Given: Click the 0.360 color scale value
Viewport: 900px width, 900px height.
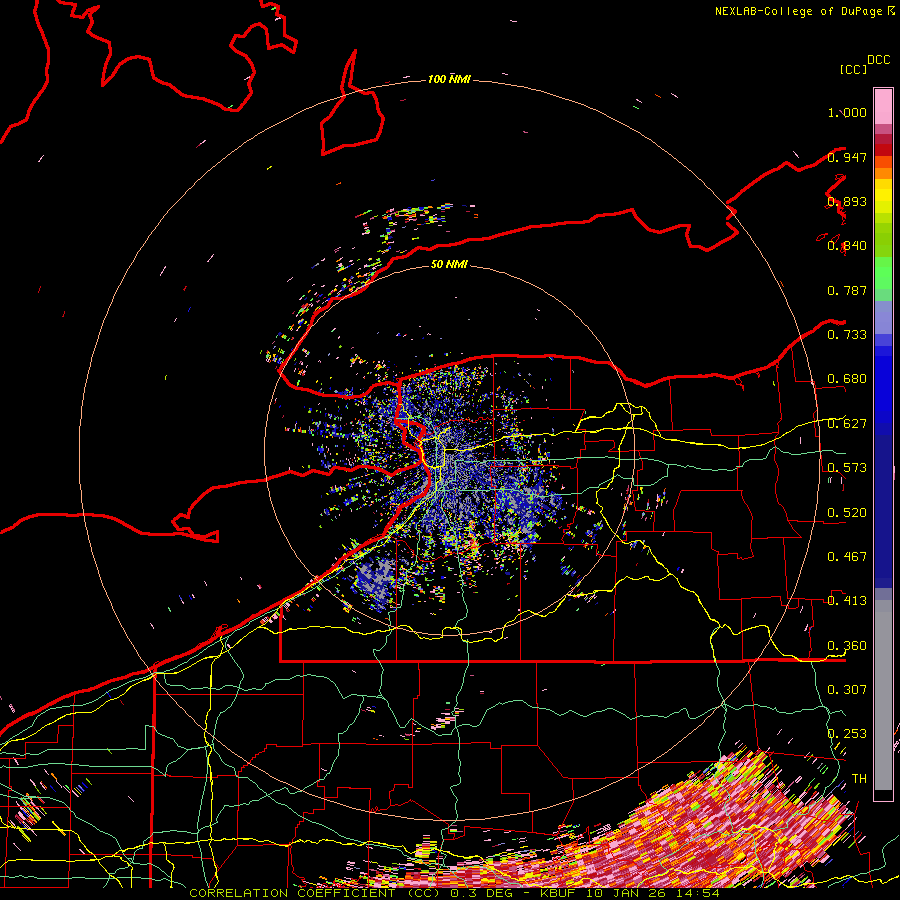Looking at the screenshot, I should coord(847,646).
